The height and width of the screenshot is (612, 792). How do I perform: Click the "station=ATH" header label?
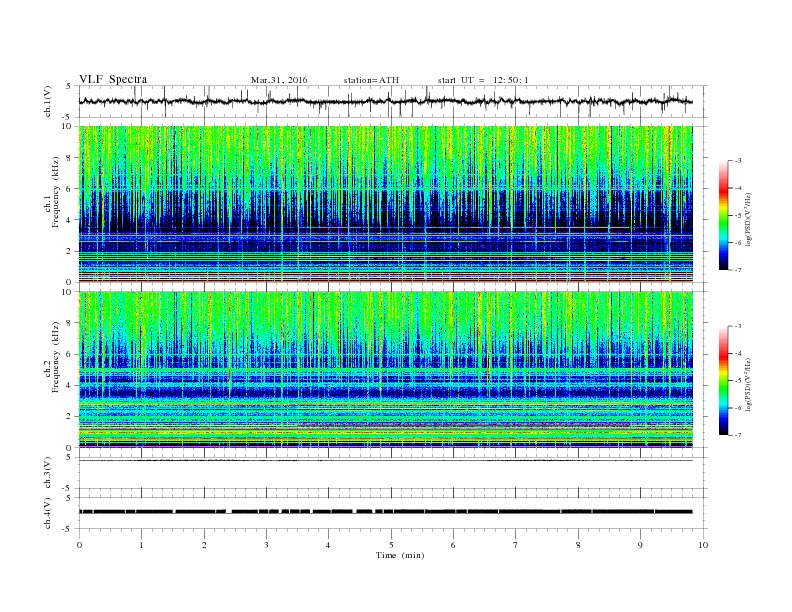[x=371, y=80]
